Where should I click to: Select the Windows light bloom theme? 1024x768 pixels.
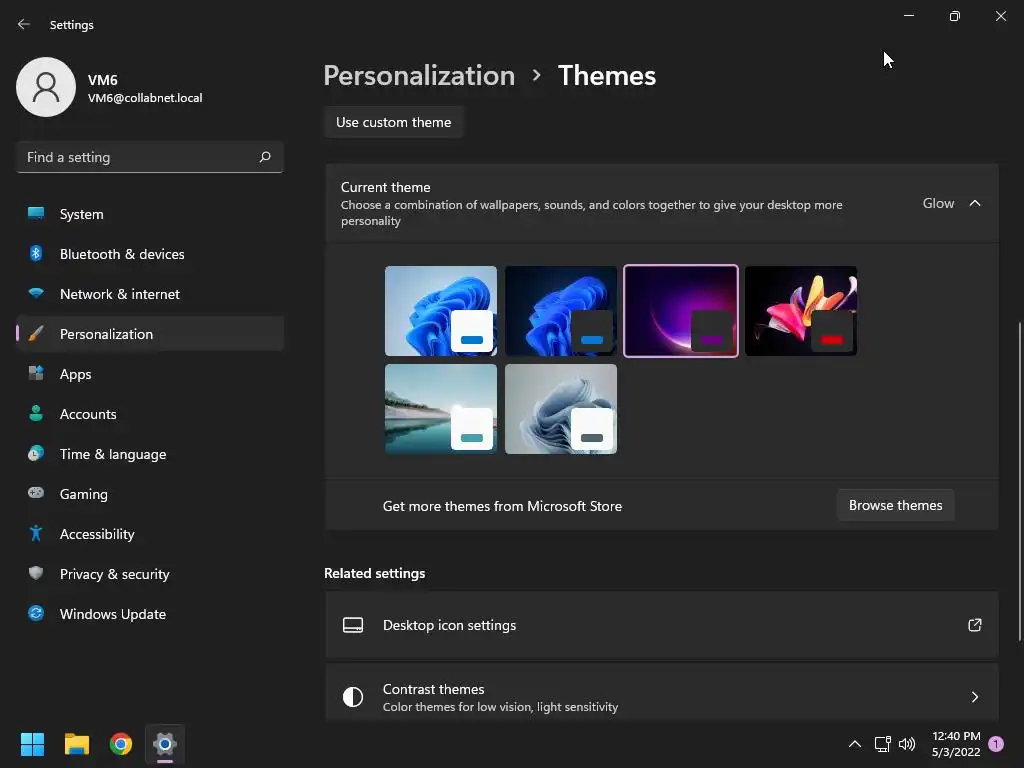(441, 311)
